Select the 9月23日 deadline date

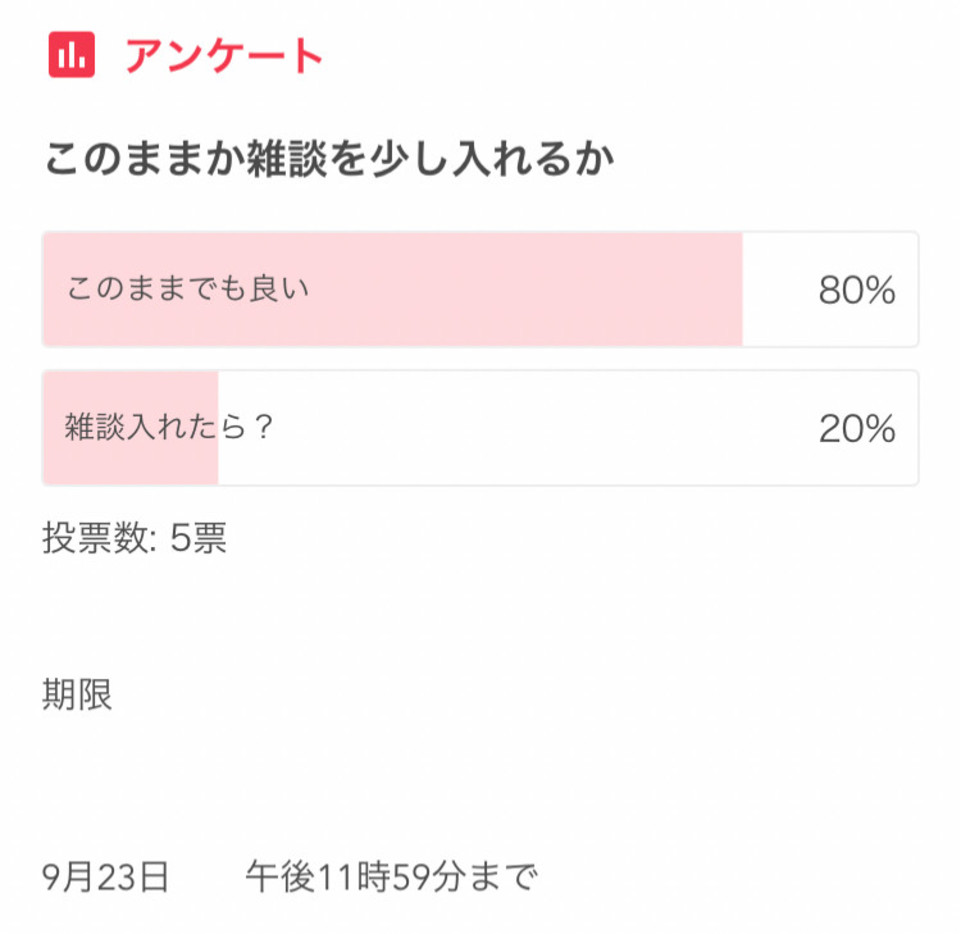[105, 876]
